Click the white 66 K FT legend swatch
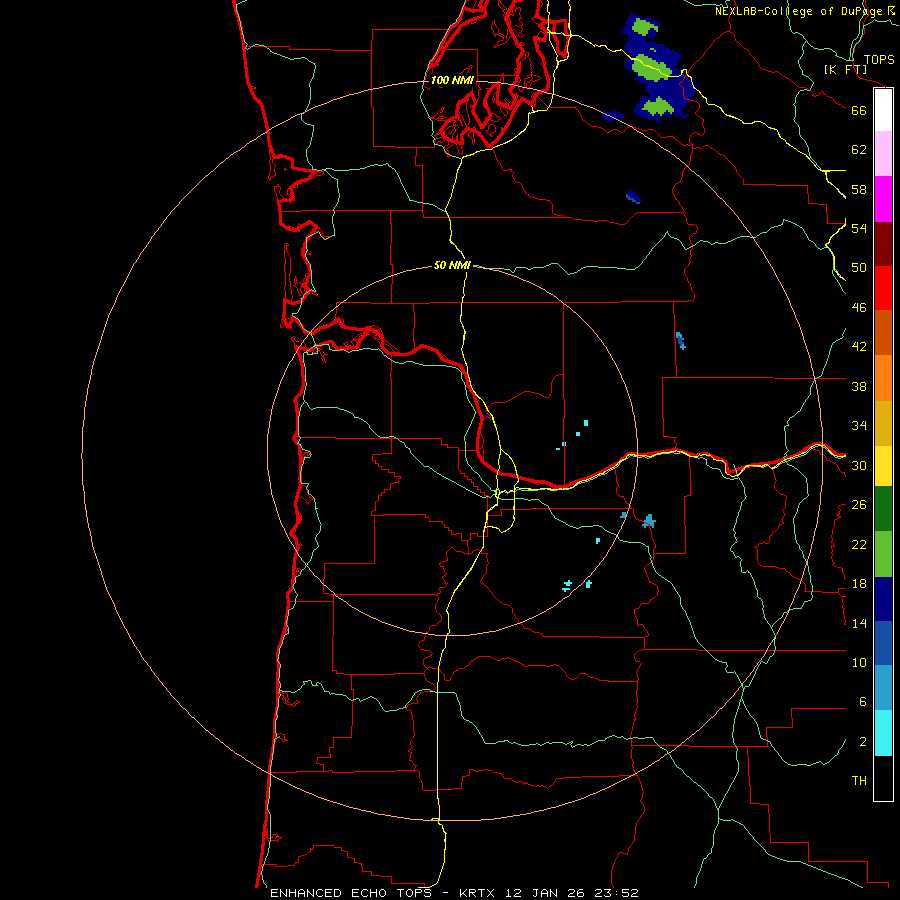Screen dimensions: 900x900 click(x=883, y=110)
